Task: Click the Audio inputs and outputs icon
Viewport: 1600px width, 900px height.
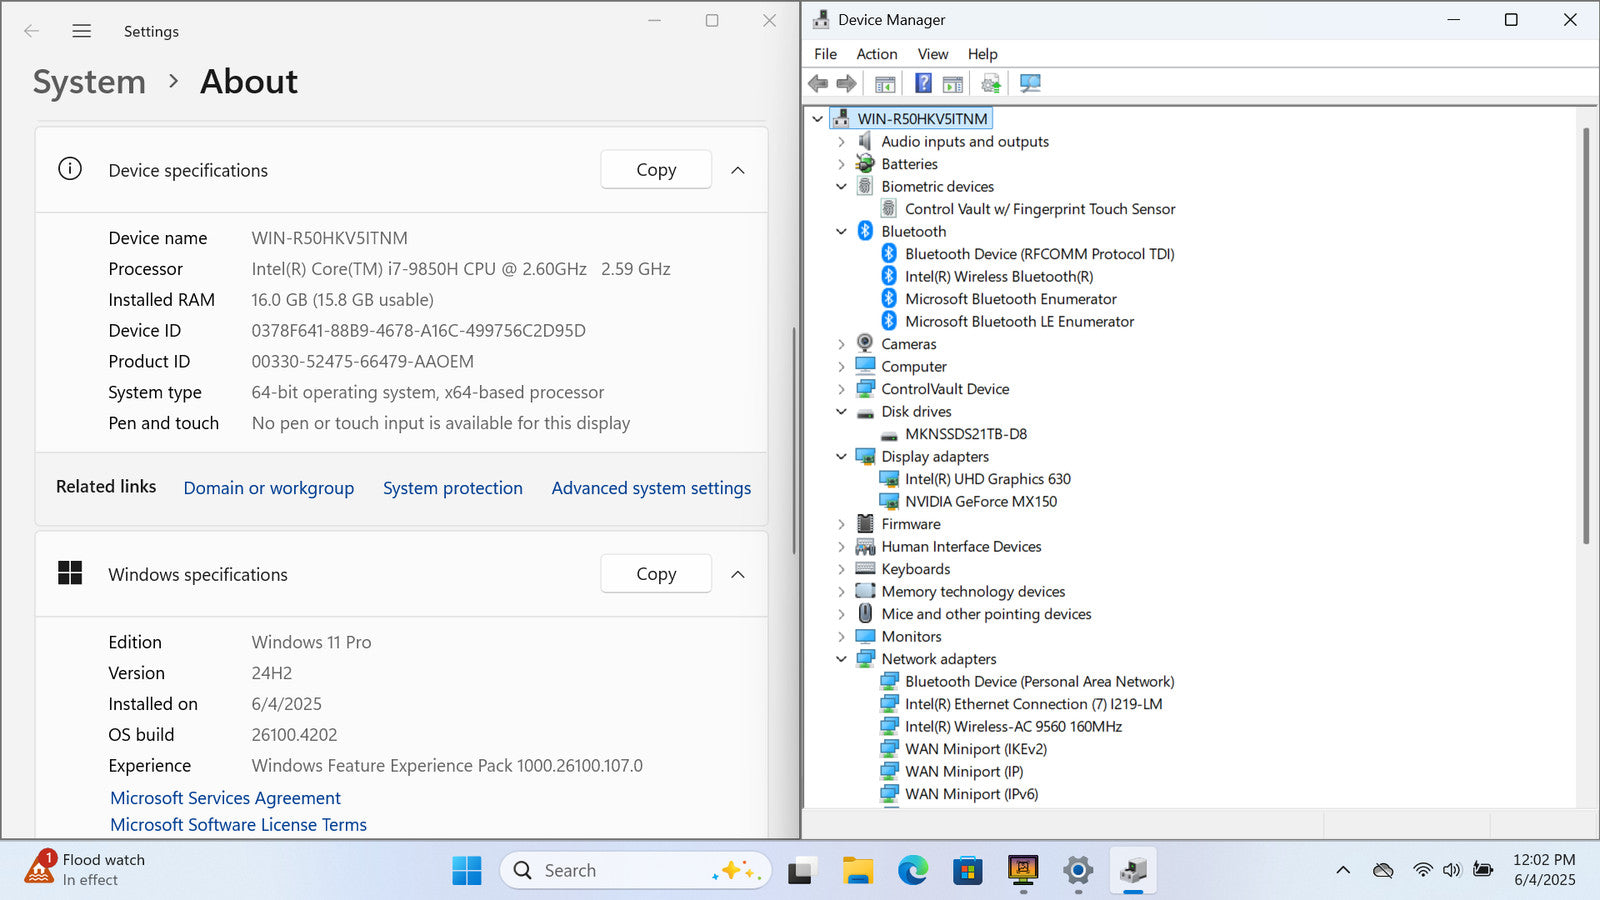Action: coord(865,141)
